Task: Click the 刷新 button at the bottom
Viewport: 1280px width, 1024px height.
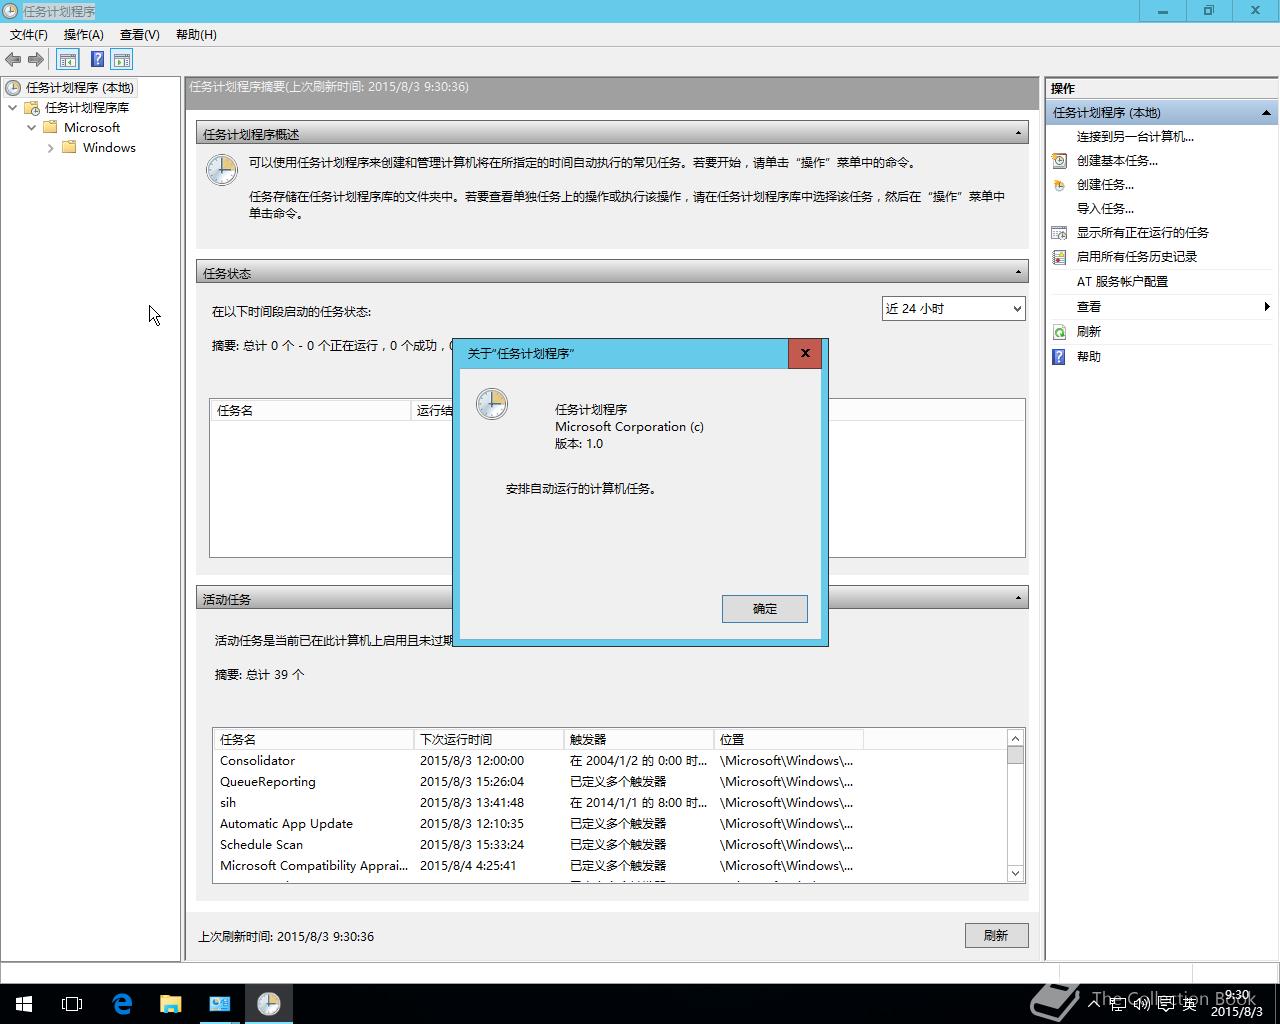Action: [x=996, y=935]
